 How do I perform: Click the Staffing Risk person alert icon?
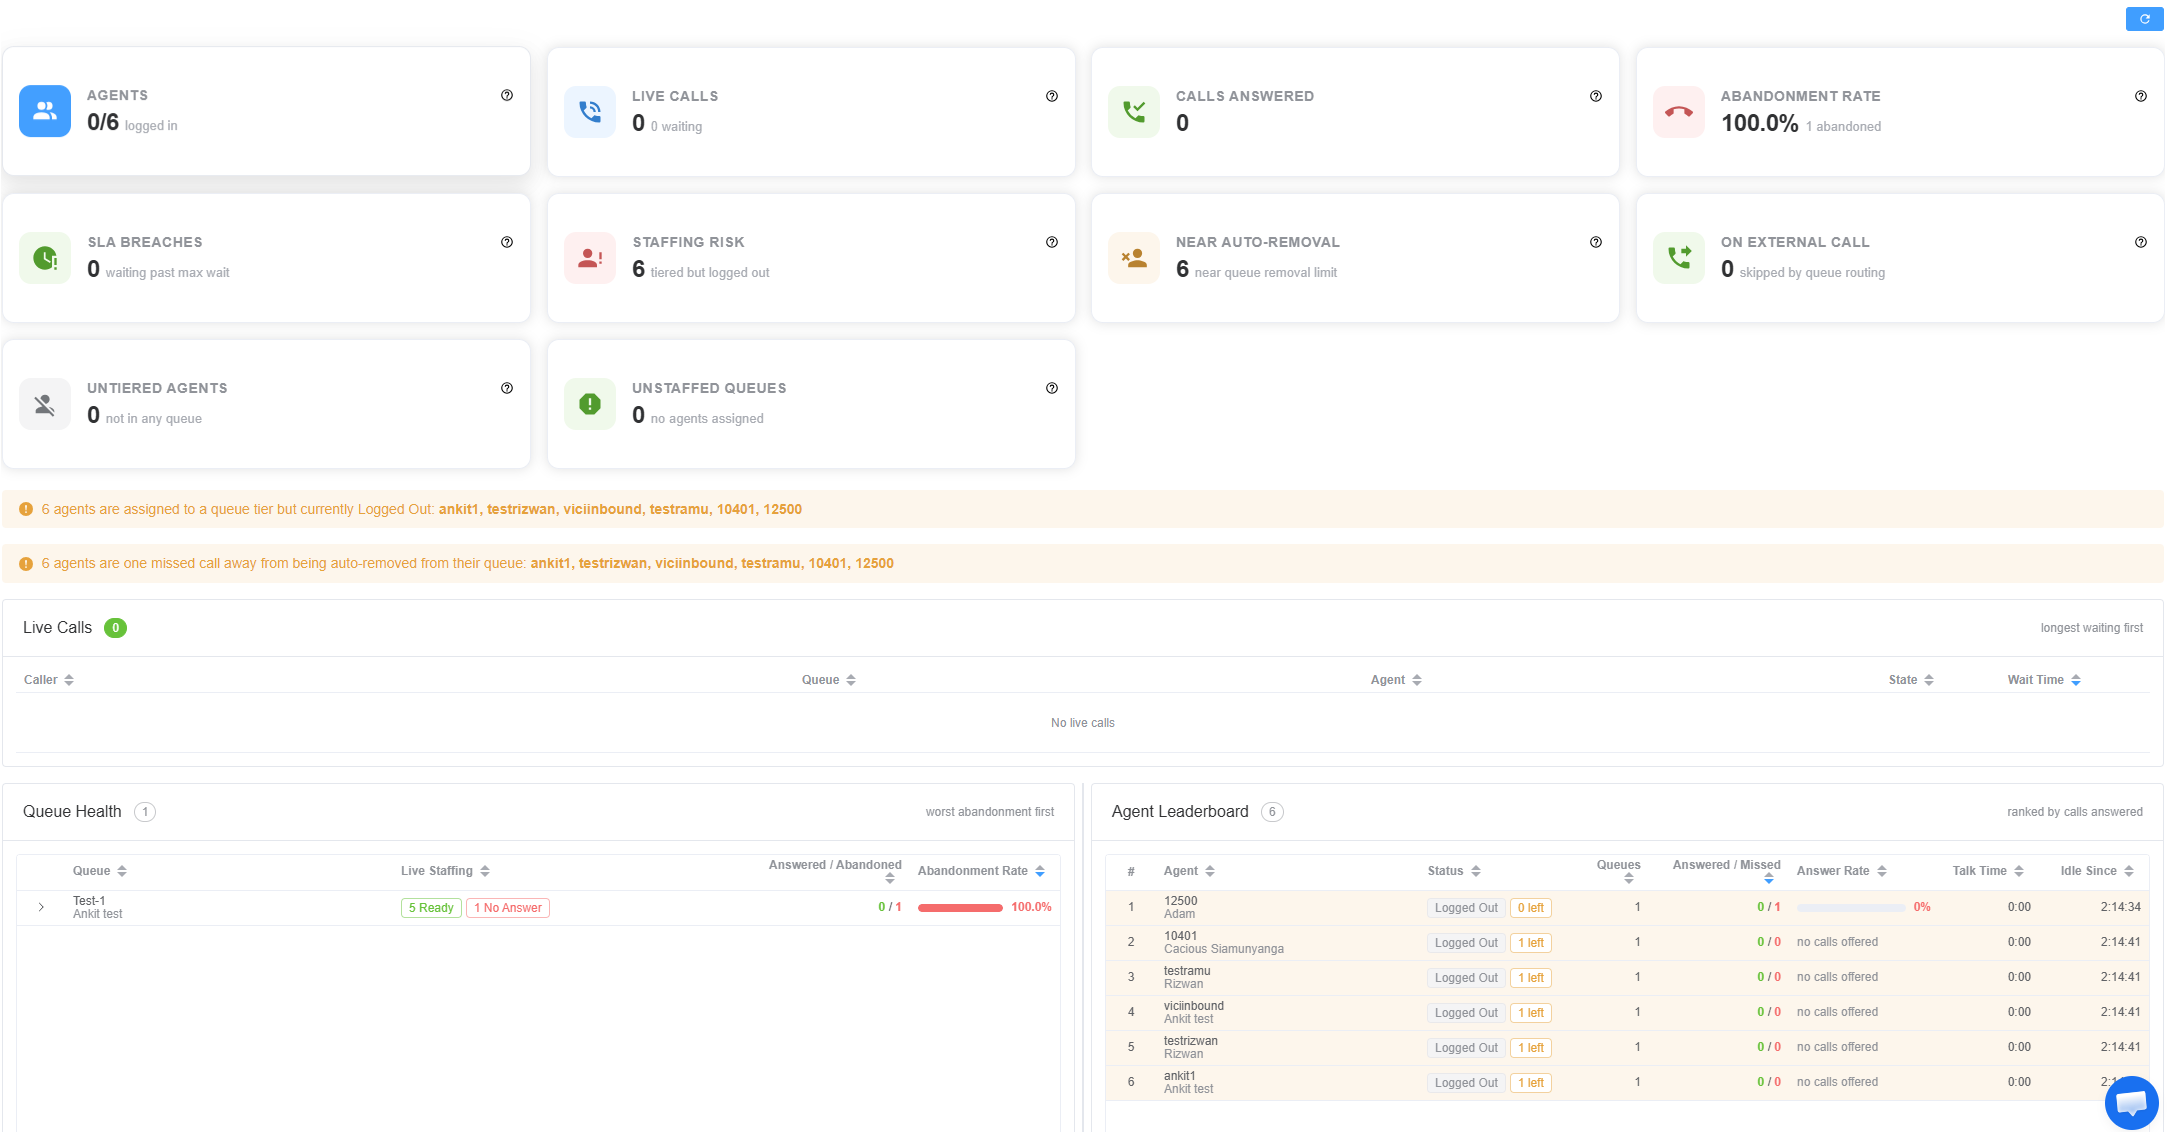click(590, 258)
